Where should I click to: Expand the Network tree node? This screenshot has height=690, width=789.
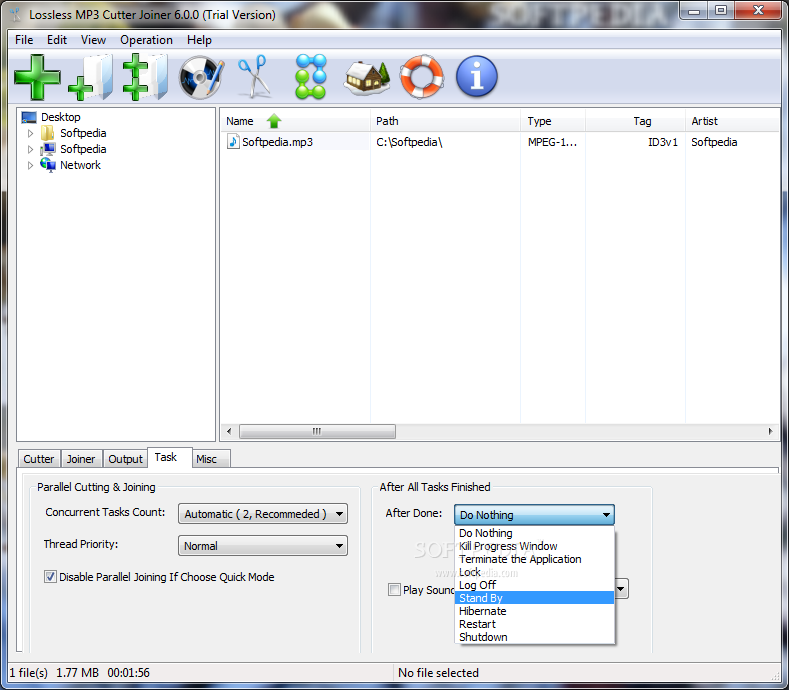tap(30, 166)
